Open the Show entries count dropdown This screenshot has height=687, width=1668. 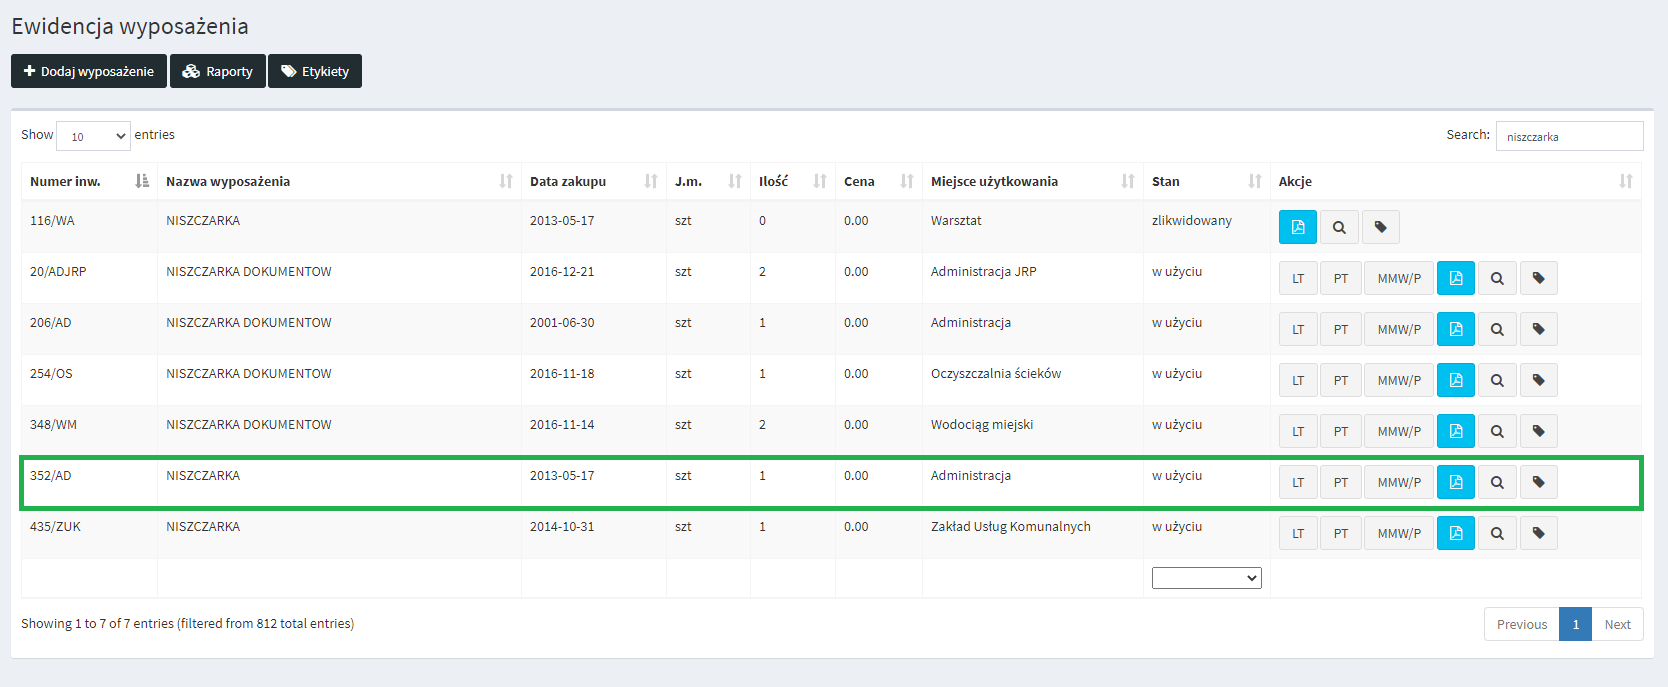pyautogui.click(x=93, y=136)
